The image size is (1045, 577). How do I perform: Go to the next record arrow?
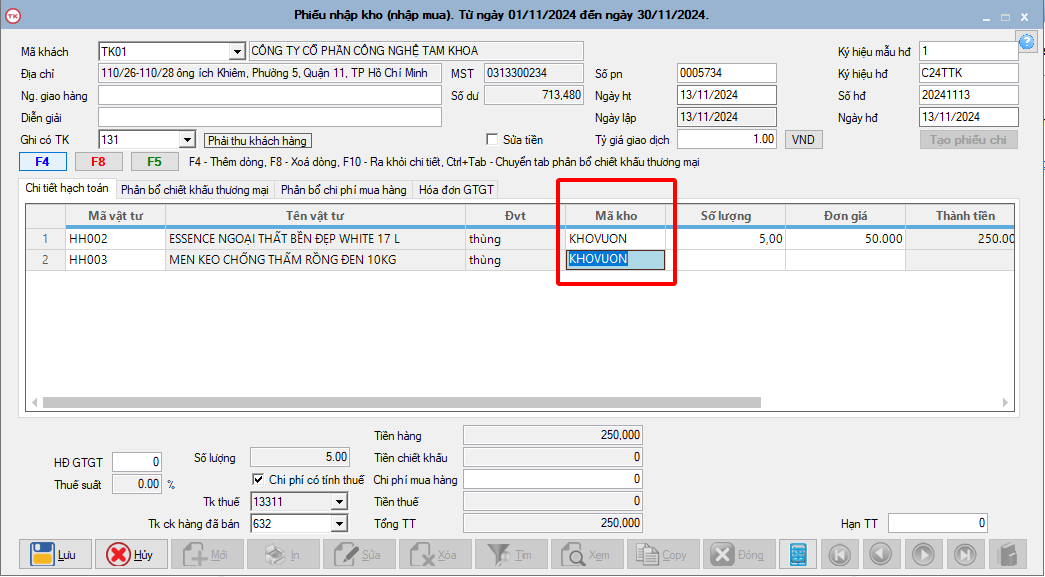[923, 554]
